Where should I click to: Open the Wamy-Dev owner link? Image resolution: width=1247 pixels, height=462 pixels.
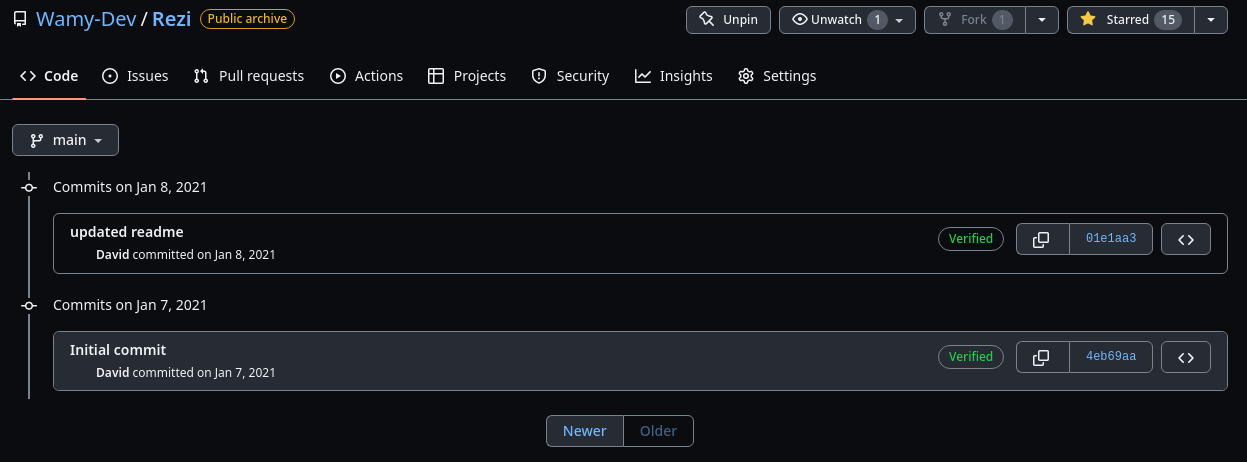86,19
